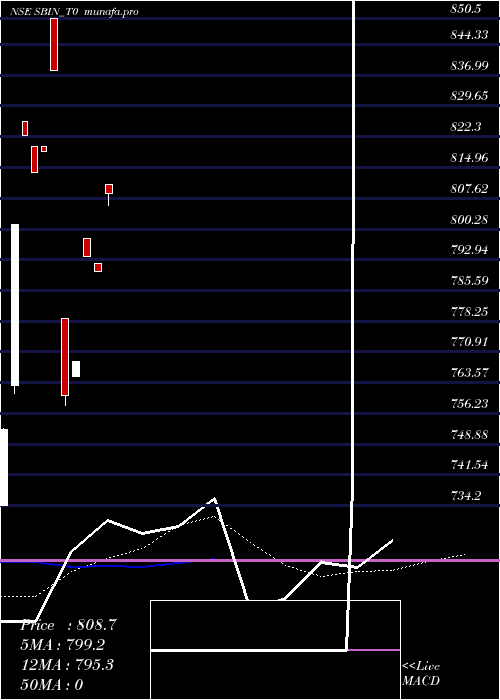Click the 748.88 price axis label
This screenshot has height=700, width=500.
tap(469, 434)
